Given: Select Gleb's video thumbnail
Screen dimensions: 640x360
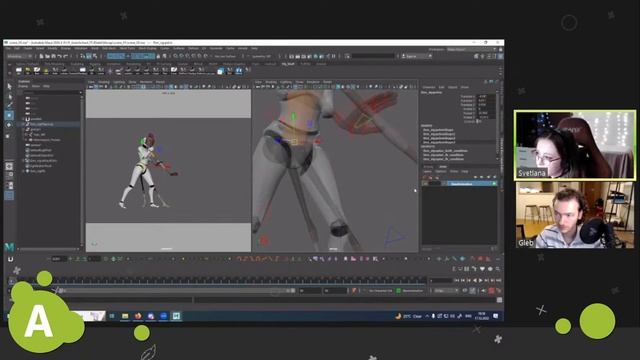Looking at the screenshot, I should click(x=575, y=215).
